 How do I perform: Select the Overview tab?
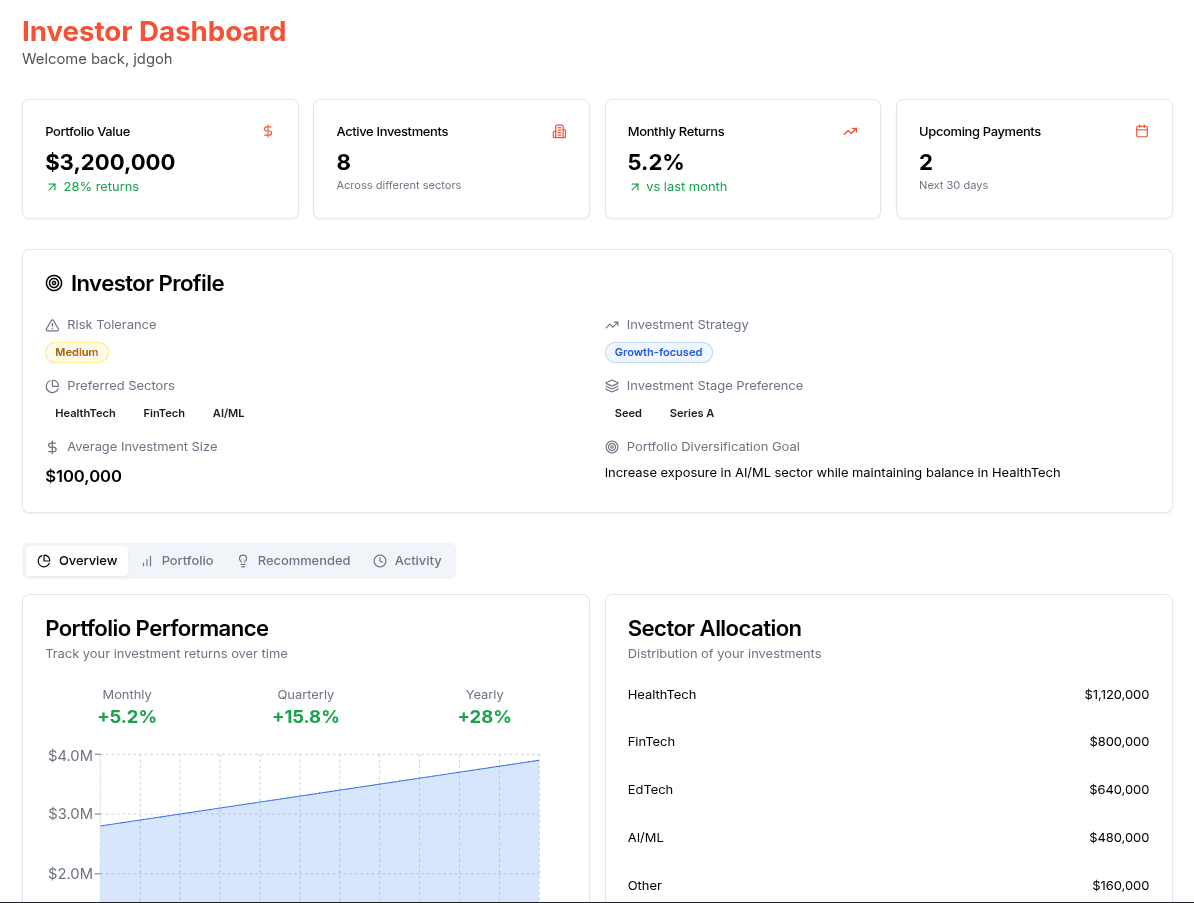pos(77,561)
